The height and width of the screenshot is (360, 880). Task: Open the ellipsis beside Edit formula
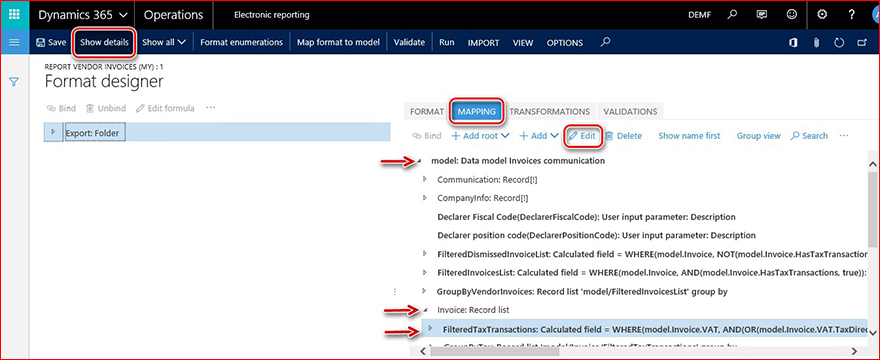pos(210,107)
